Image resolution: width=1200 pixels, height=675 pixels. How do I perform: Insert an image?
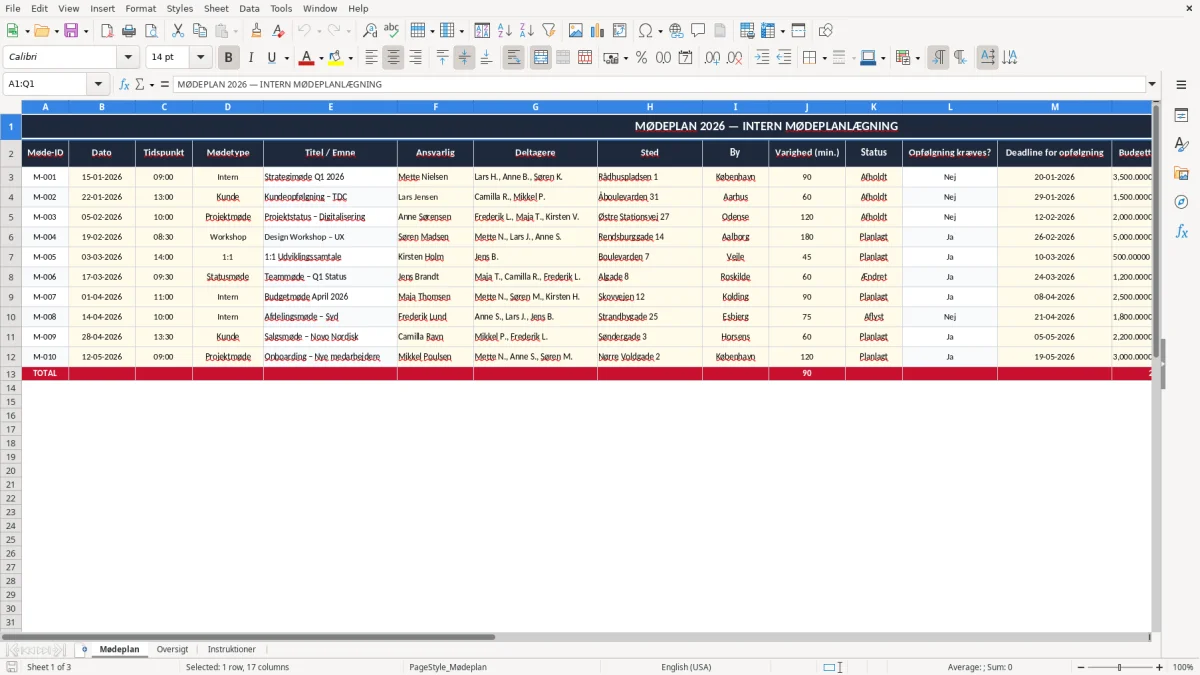[x=576, y=31]
